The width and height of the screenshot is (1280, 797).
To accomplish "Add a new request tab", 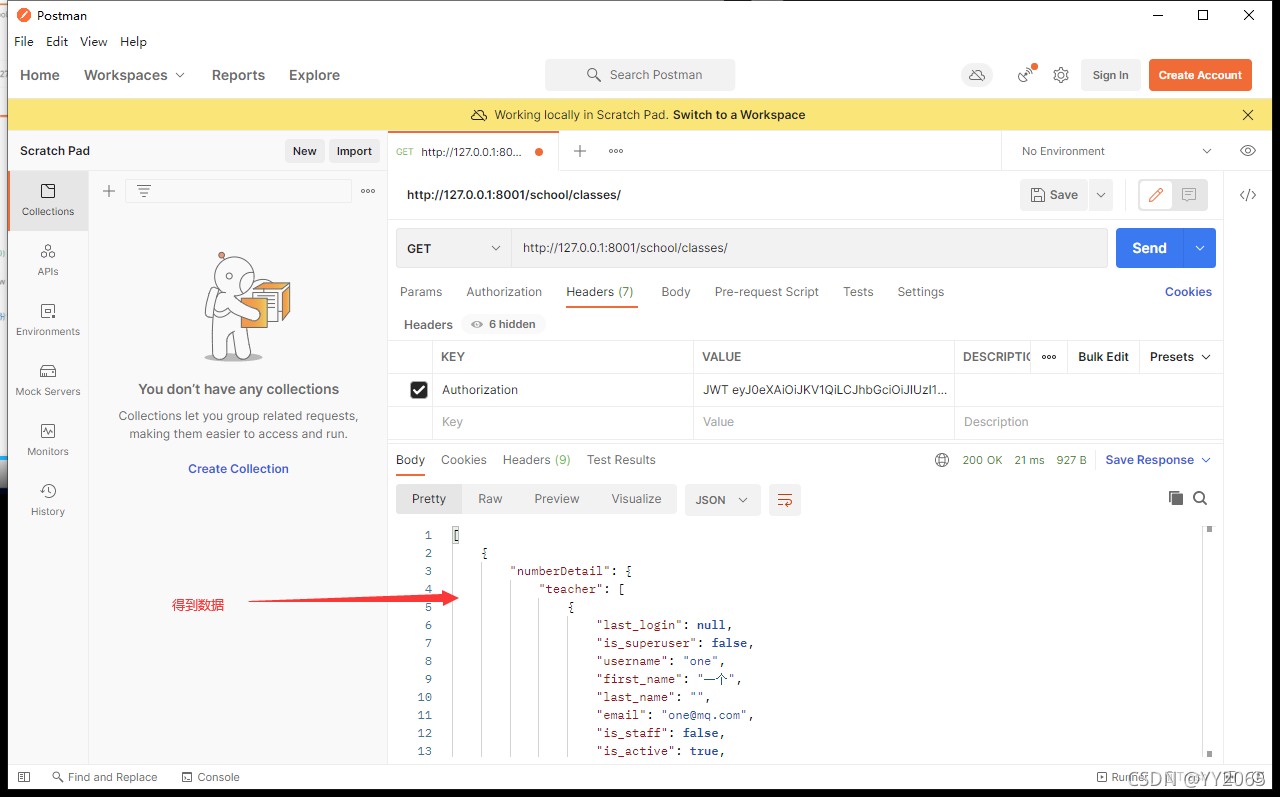I will click(x=579, y=151).
